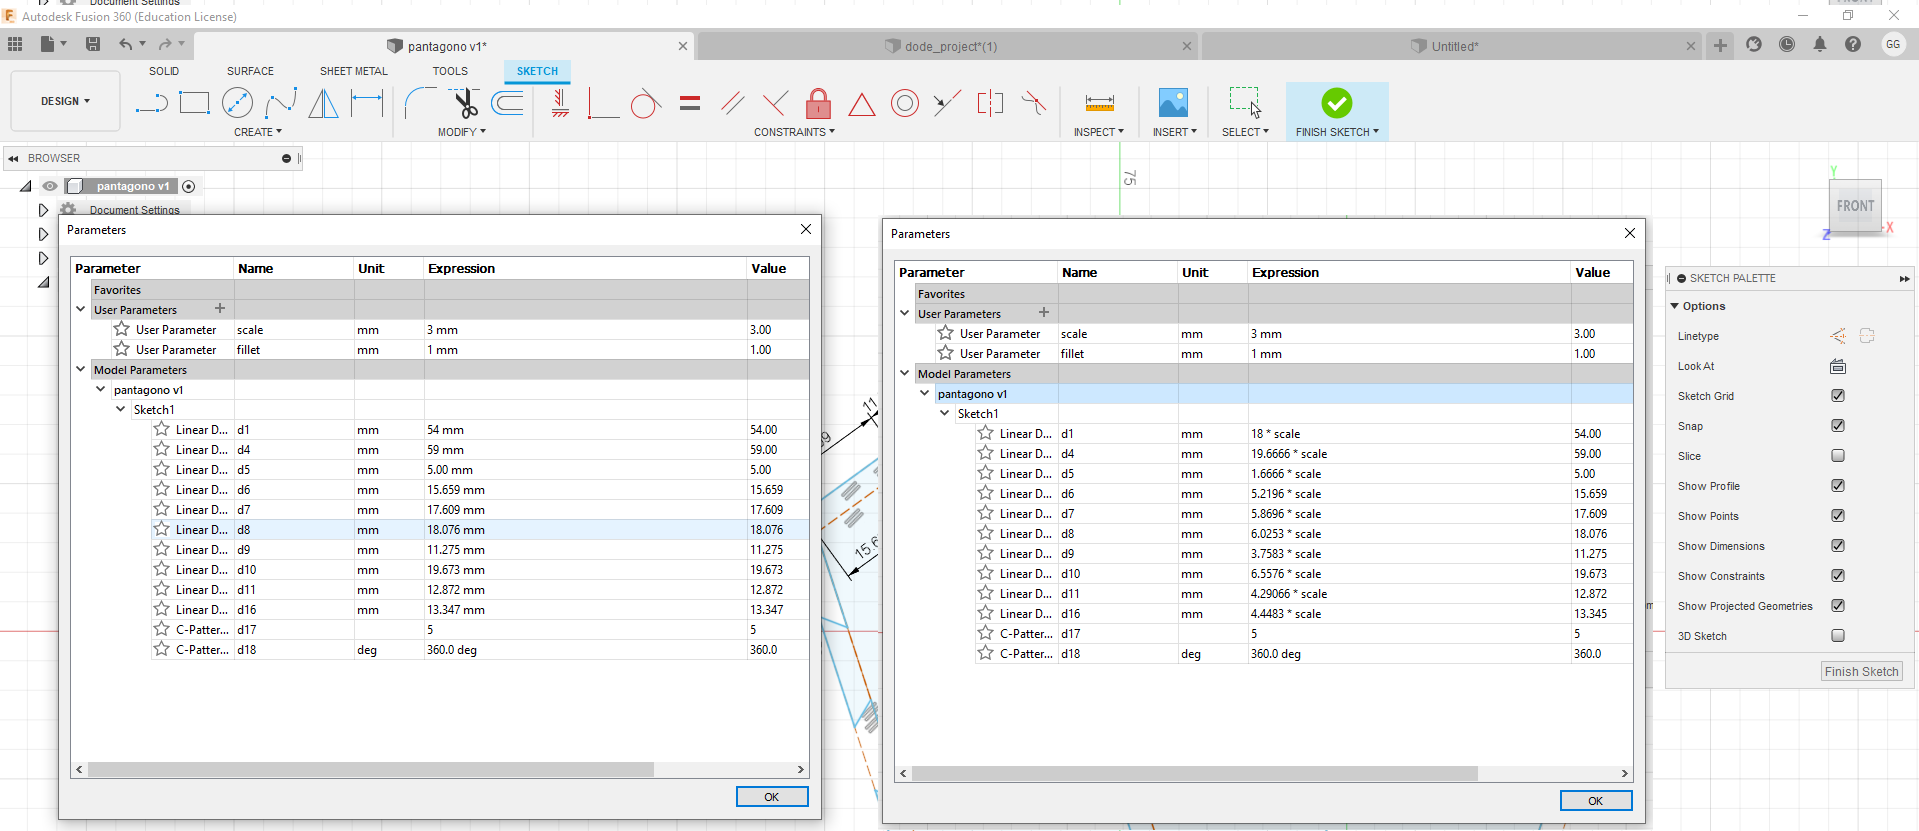This screenshot has width=1919, height=831.
Task: Open the CREATE dropdown menu
Action: tap(258, 132)
